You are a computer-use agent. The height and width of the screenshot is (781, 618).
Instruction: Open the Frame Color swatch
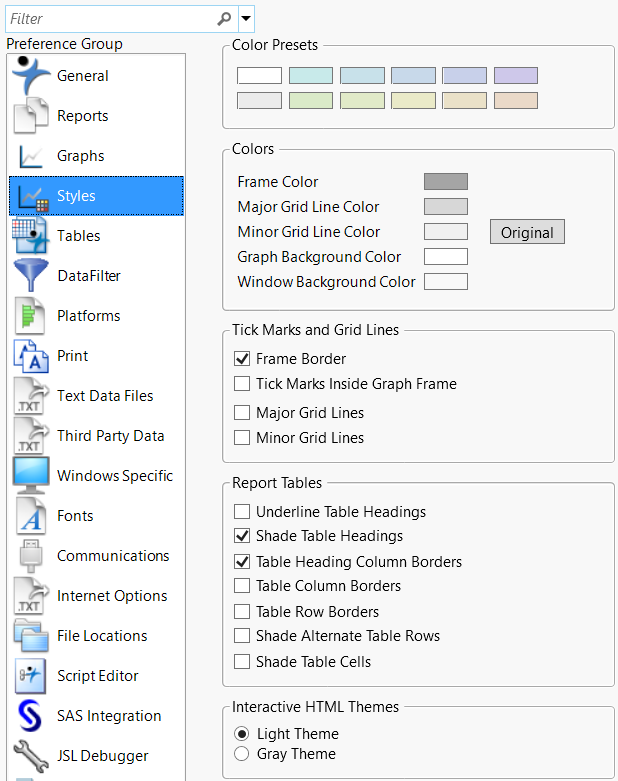coord(445,182)
